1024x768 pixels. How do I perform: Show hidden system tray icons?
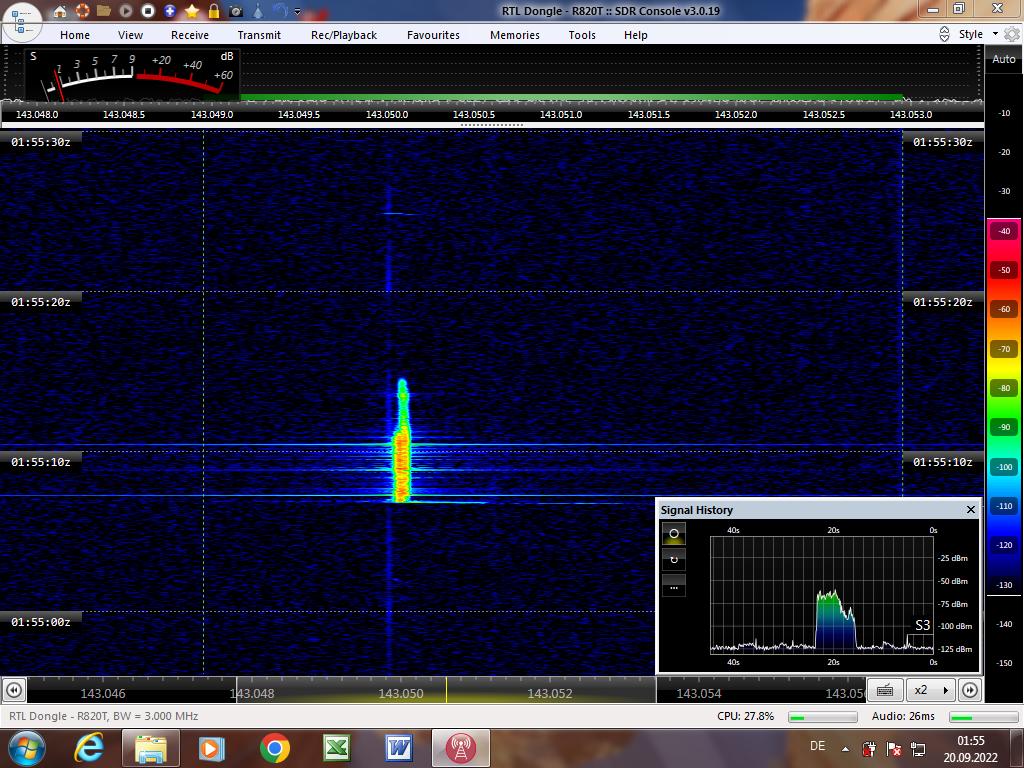pyautogui.click(x=846, y=749)
